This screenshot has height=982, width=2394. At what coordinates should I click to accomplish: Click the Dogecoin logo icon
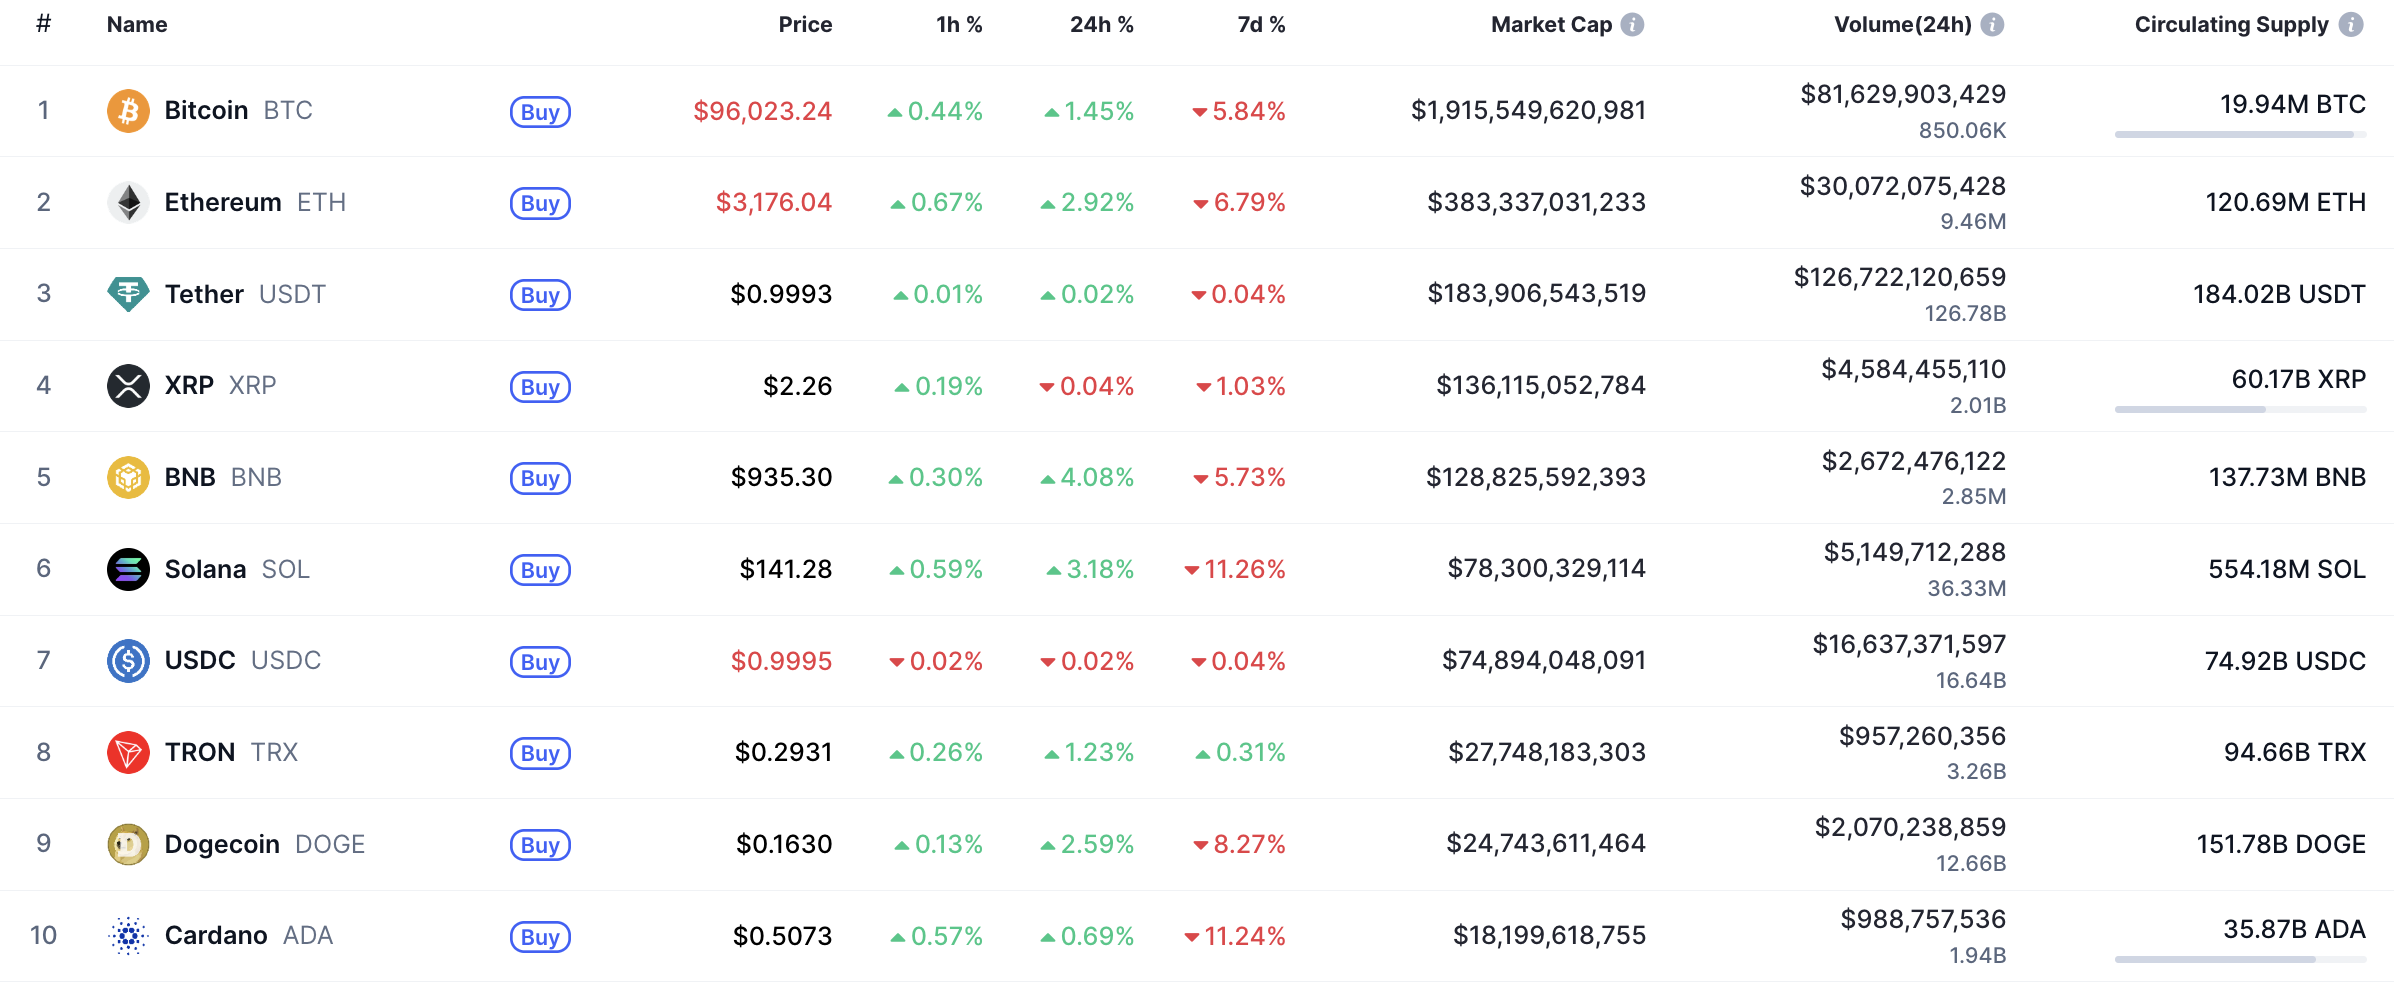click(x=128, y=844)
